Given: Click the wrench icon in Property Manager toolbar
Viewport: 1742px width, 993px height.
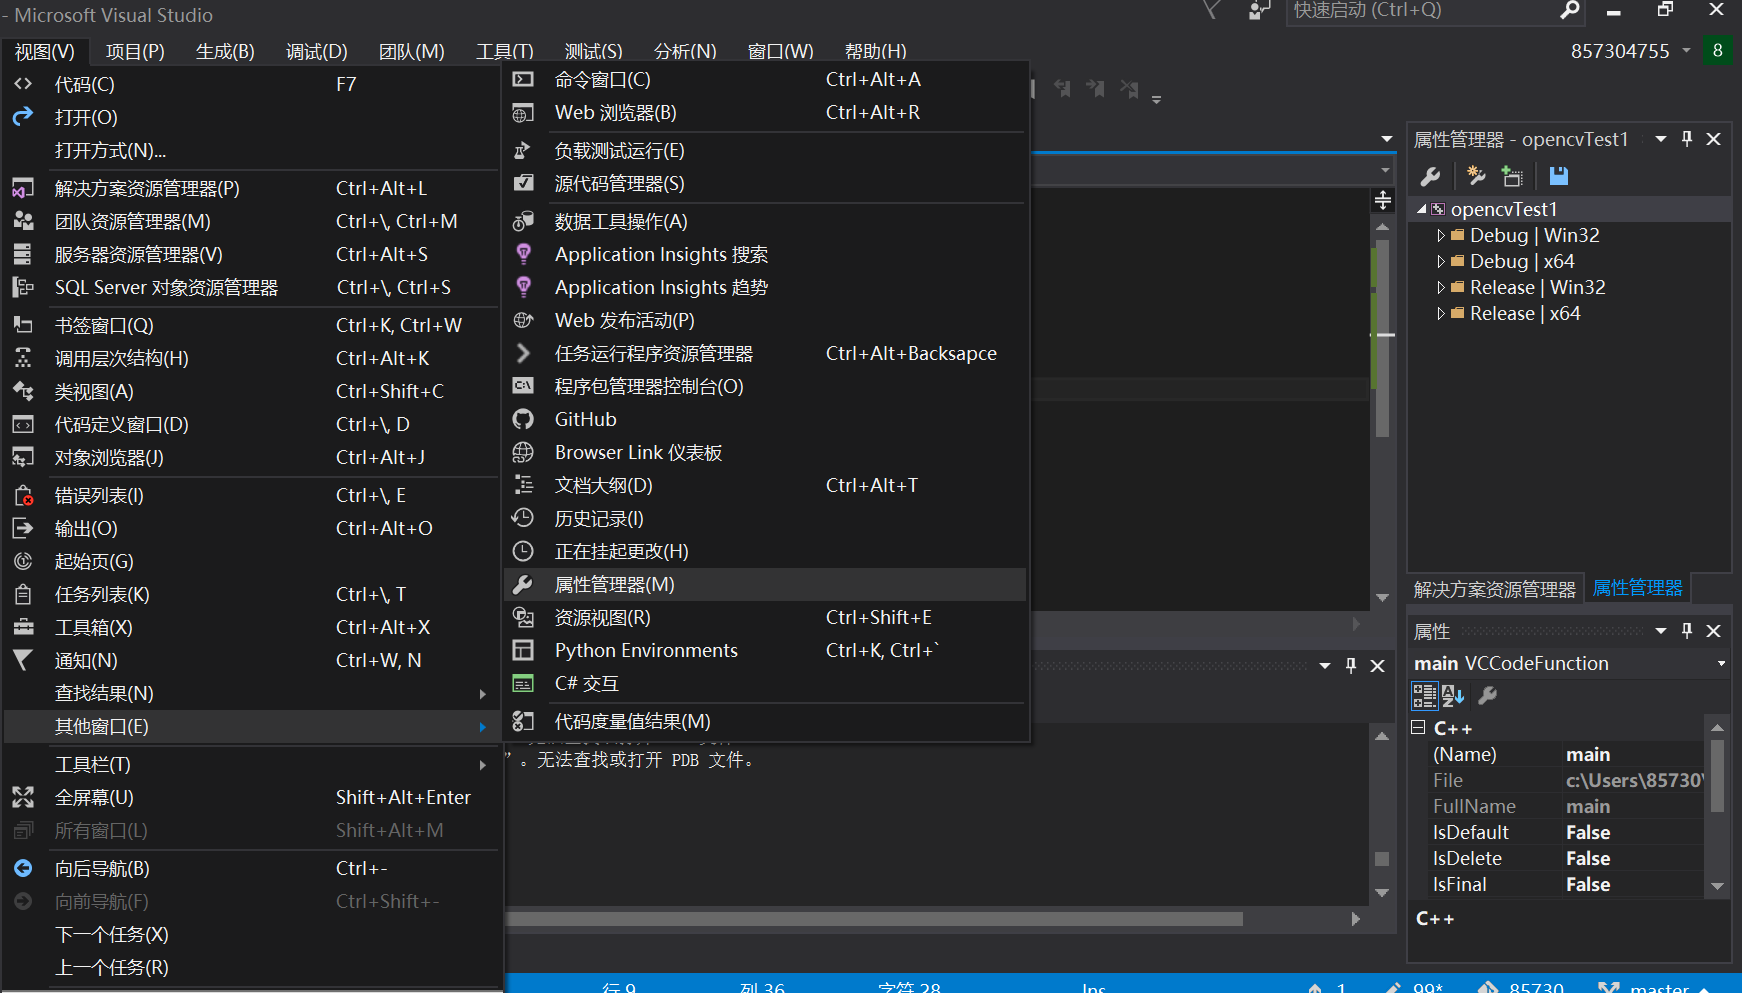Looking at the screenshot, I should 1431,177.
